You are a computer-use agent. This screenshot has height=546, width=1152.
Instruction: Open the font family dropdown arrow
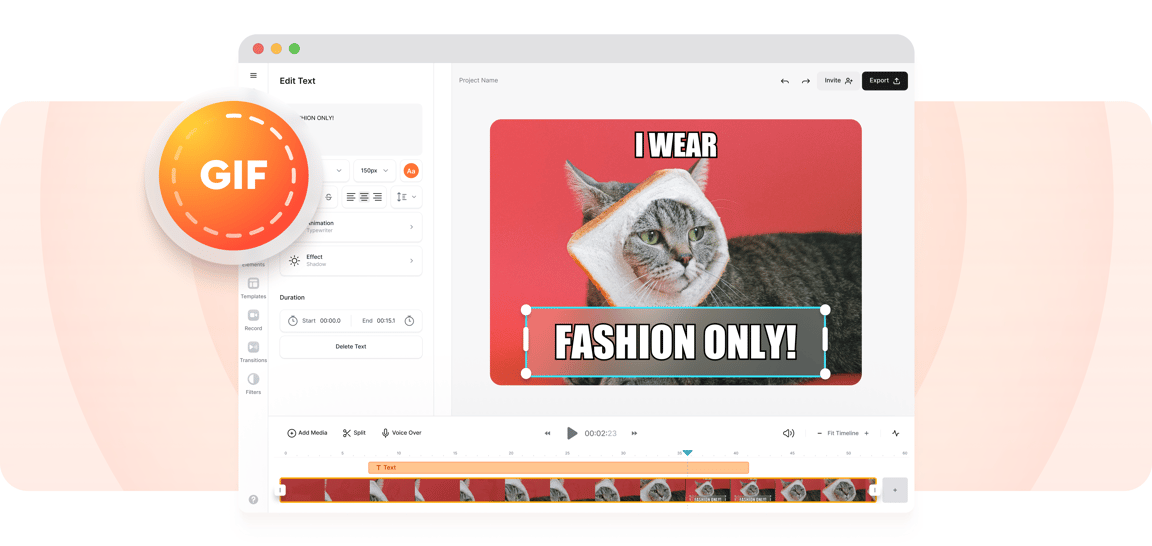point(339,170)
